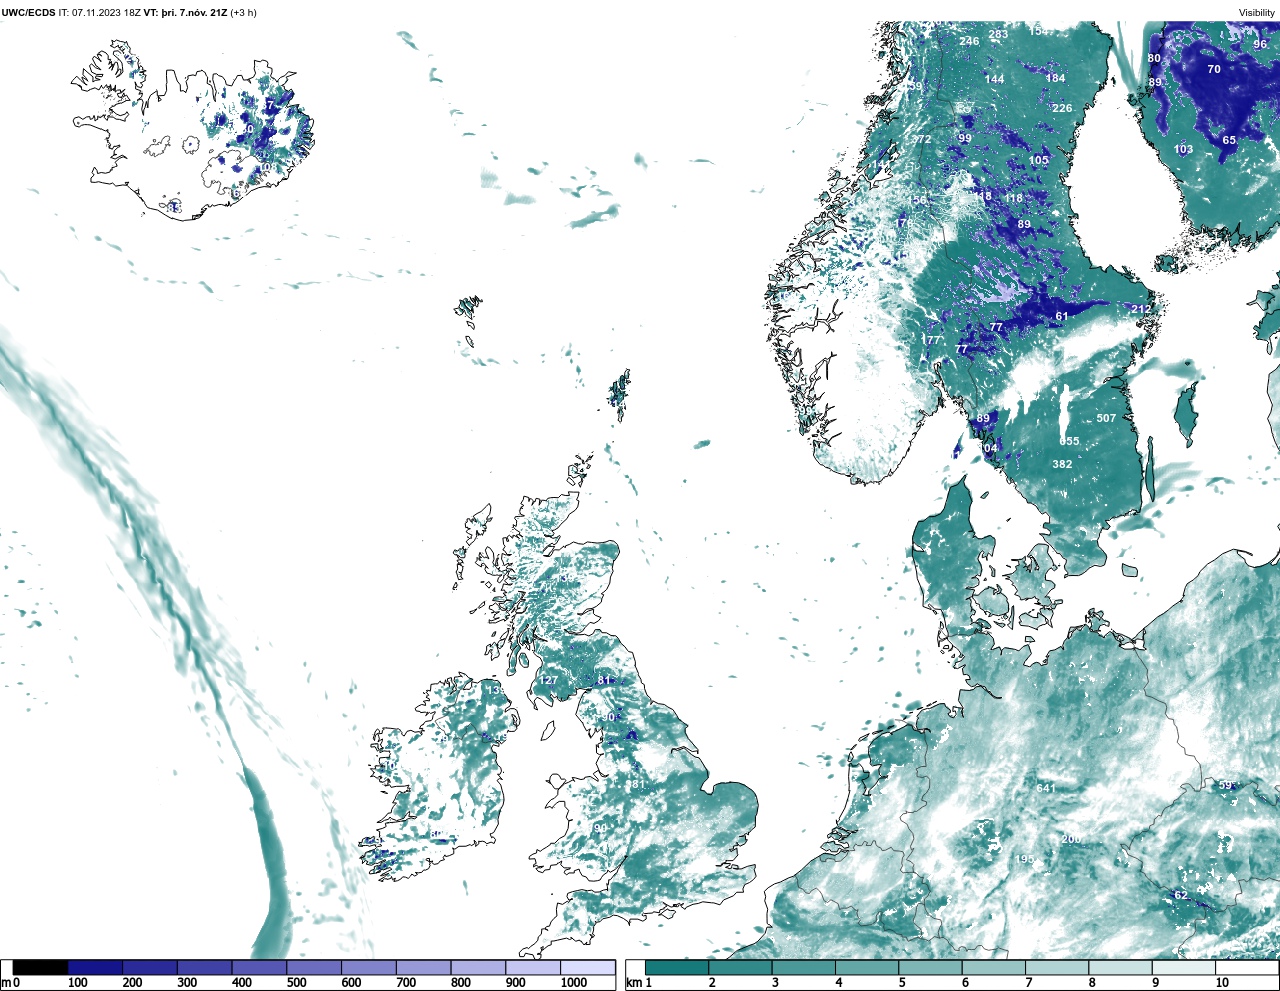Viewport: 1280px width, 991px height.
Task: Select the '500' tick label on meter scale
Action: click(296, 983)
